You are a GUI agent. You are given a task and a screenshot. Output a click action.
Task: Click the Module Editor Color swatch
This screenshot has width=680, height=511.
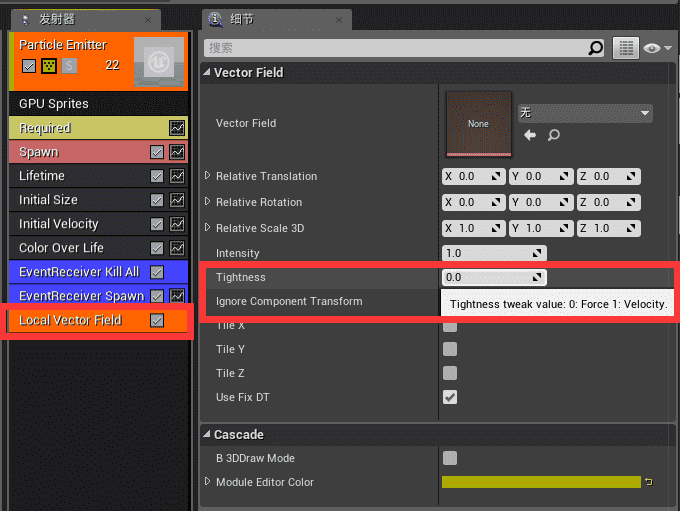click(540, 482)
